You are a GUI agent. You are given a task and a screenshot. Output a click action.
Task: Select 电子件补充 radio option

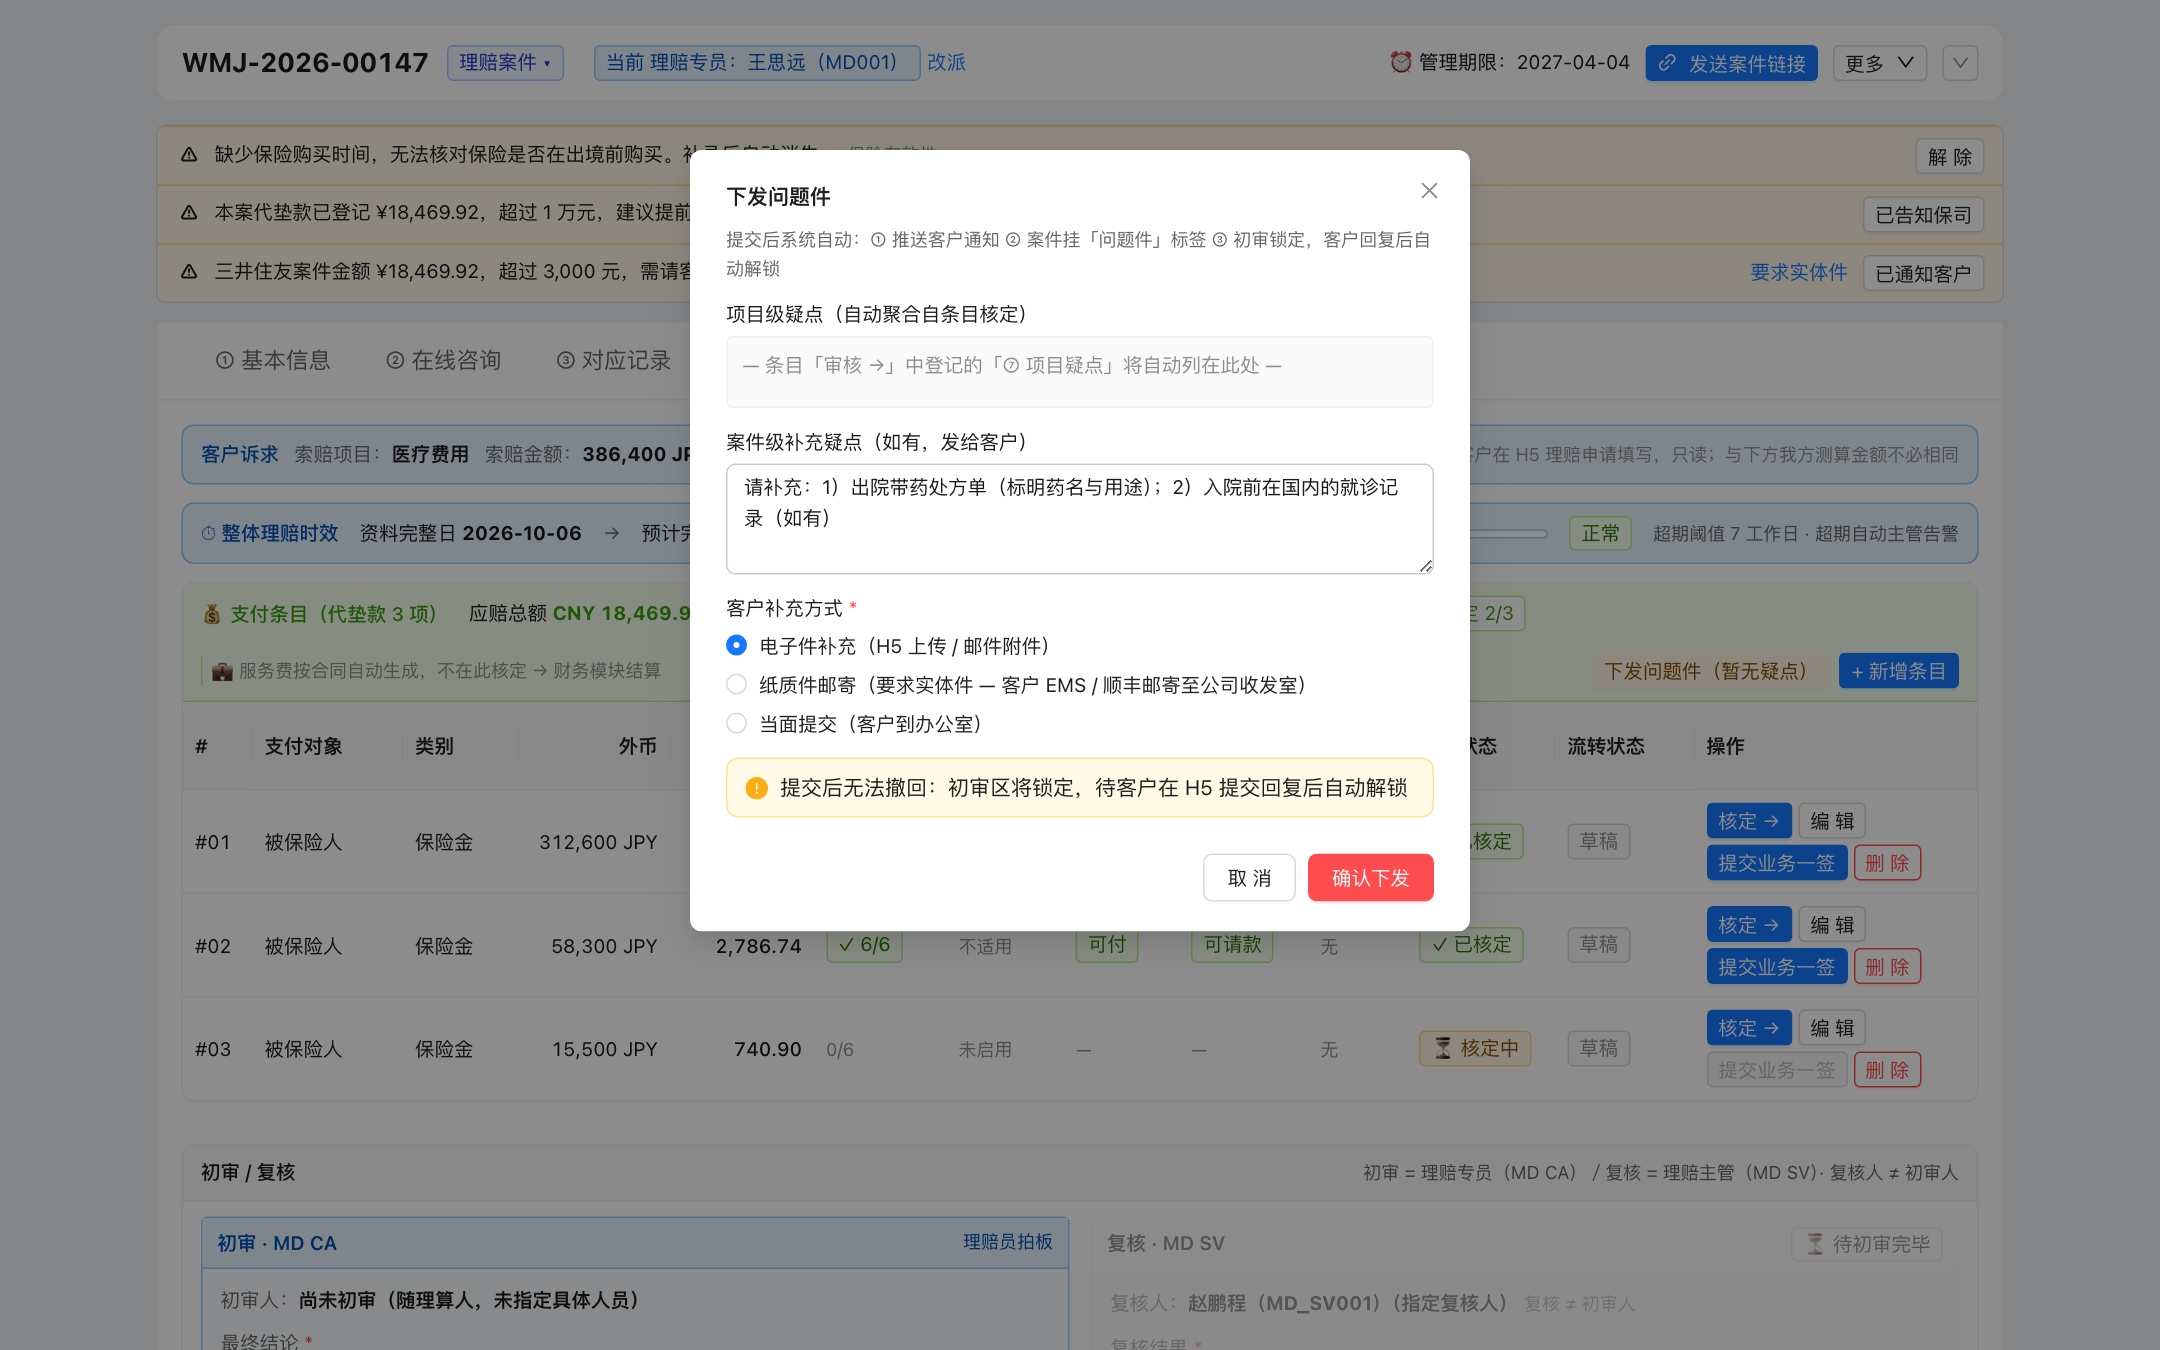tap(737, 646)
